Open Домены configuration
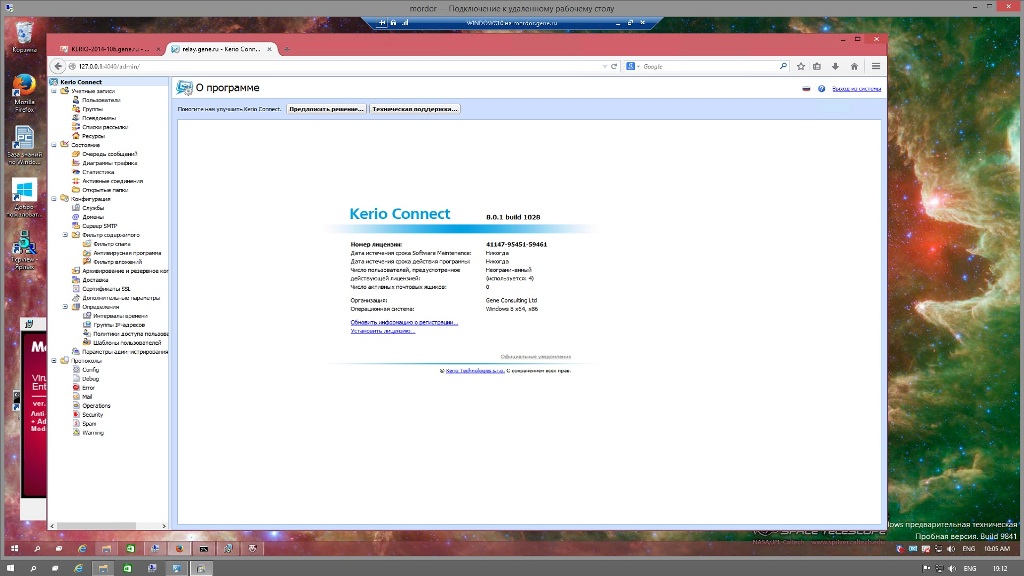The width and height of the screenshot is (1024, 576). pyautogui.click(x=93, y=217)
